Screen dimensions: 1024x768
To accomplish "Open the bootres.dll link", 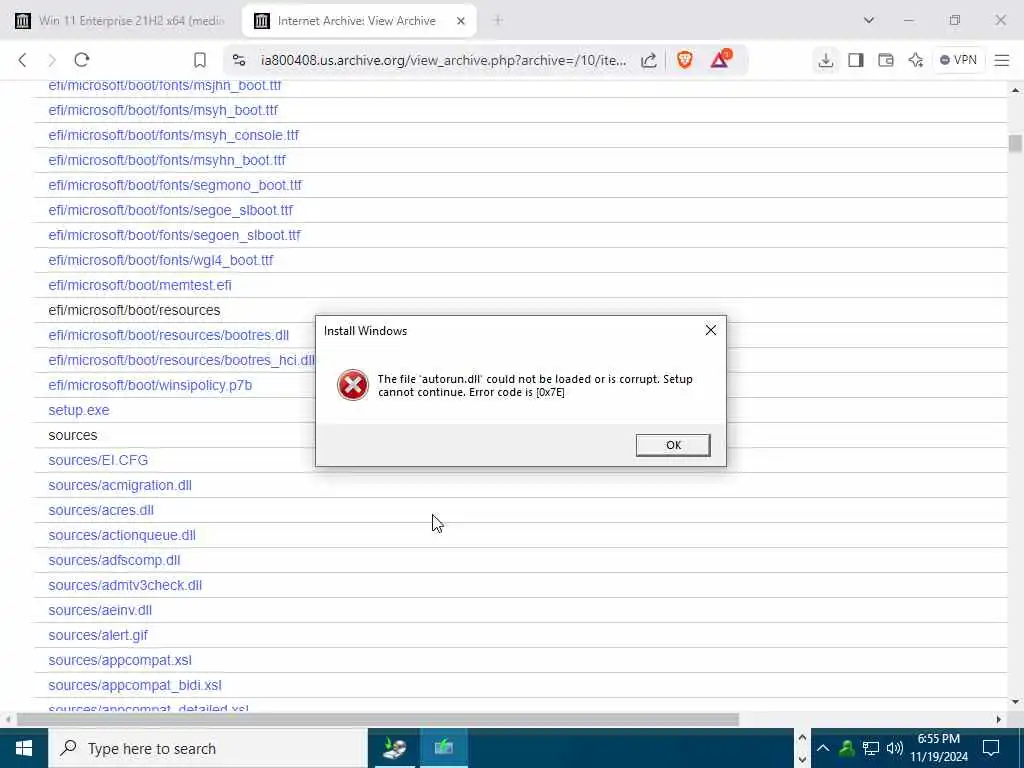I will pos(168,335).
